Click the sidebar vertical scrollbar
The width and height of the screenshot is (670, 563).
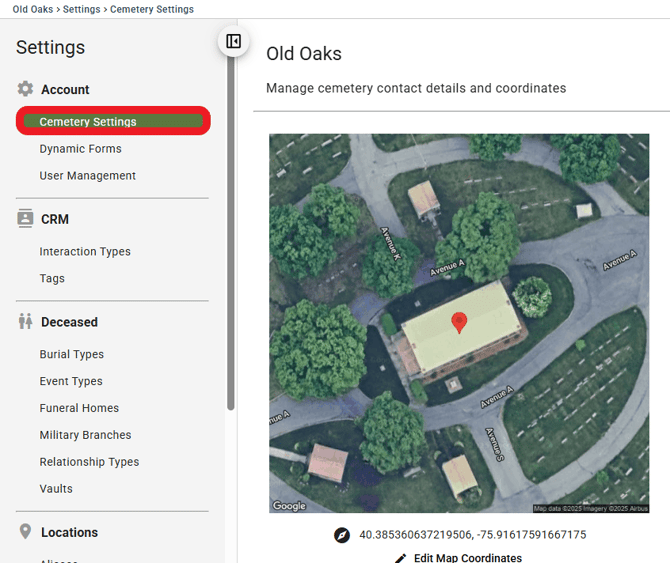tap(231, 231)
